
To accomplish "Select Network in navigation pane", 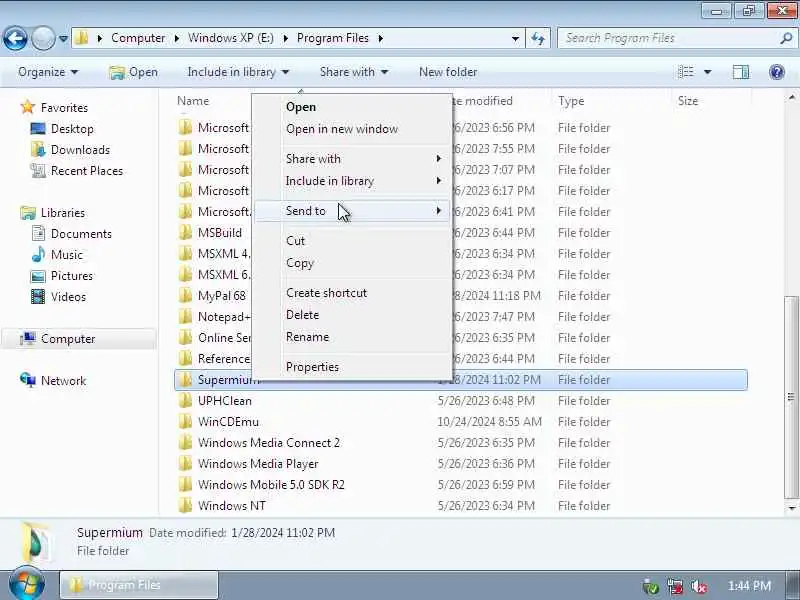I will (x=53, y=381).
